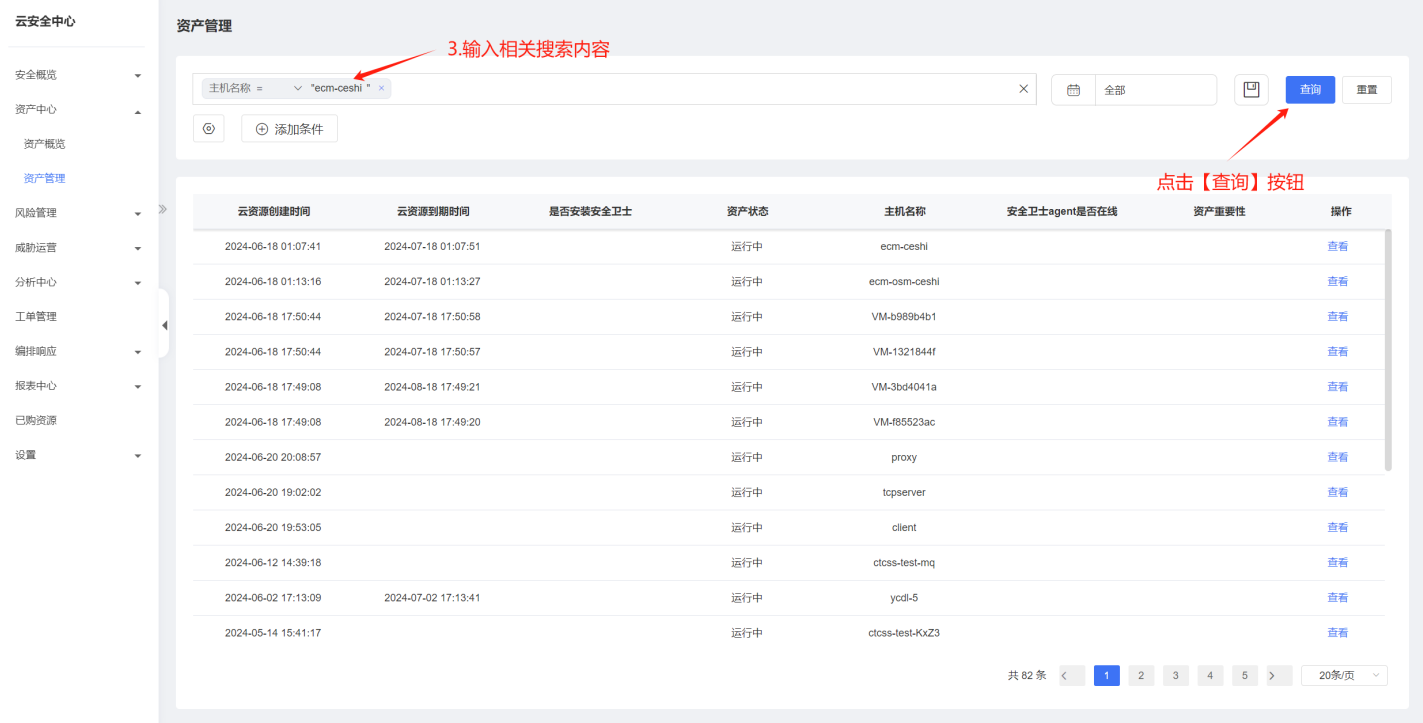This screenshot has width=1423, height=723.
Task: Open the 主机名称 = operator dropdown
Action: pos(298,88)
